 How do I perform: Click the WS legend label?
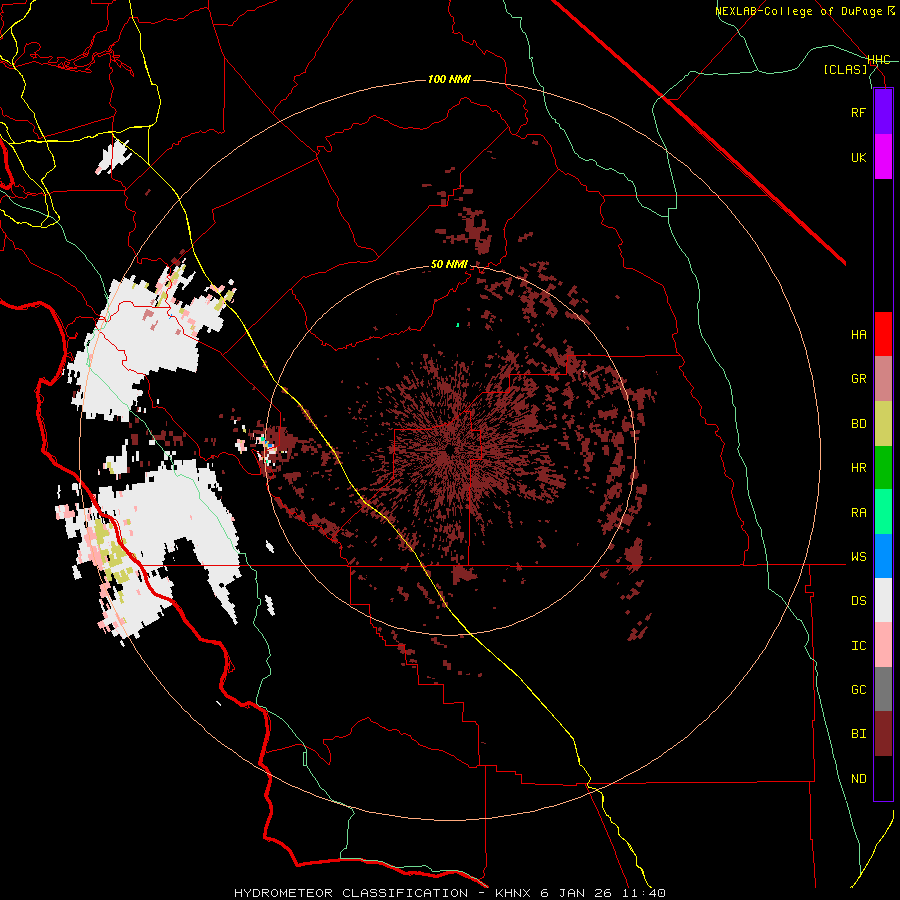(858, 557)
